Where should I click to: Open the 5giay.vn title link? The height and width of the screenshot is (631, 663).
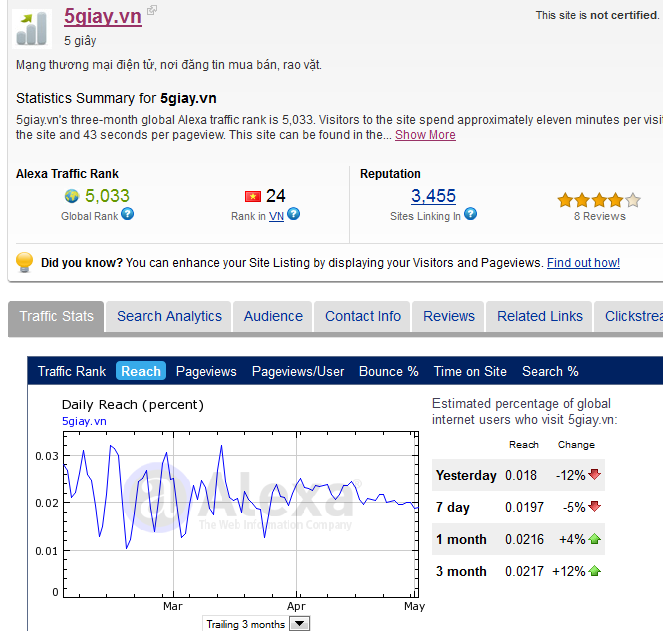[x=102, y=17]
